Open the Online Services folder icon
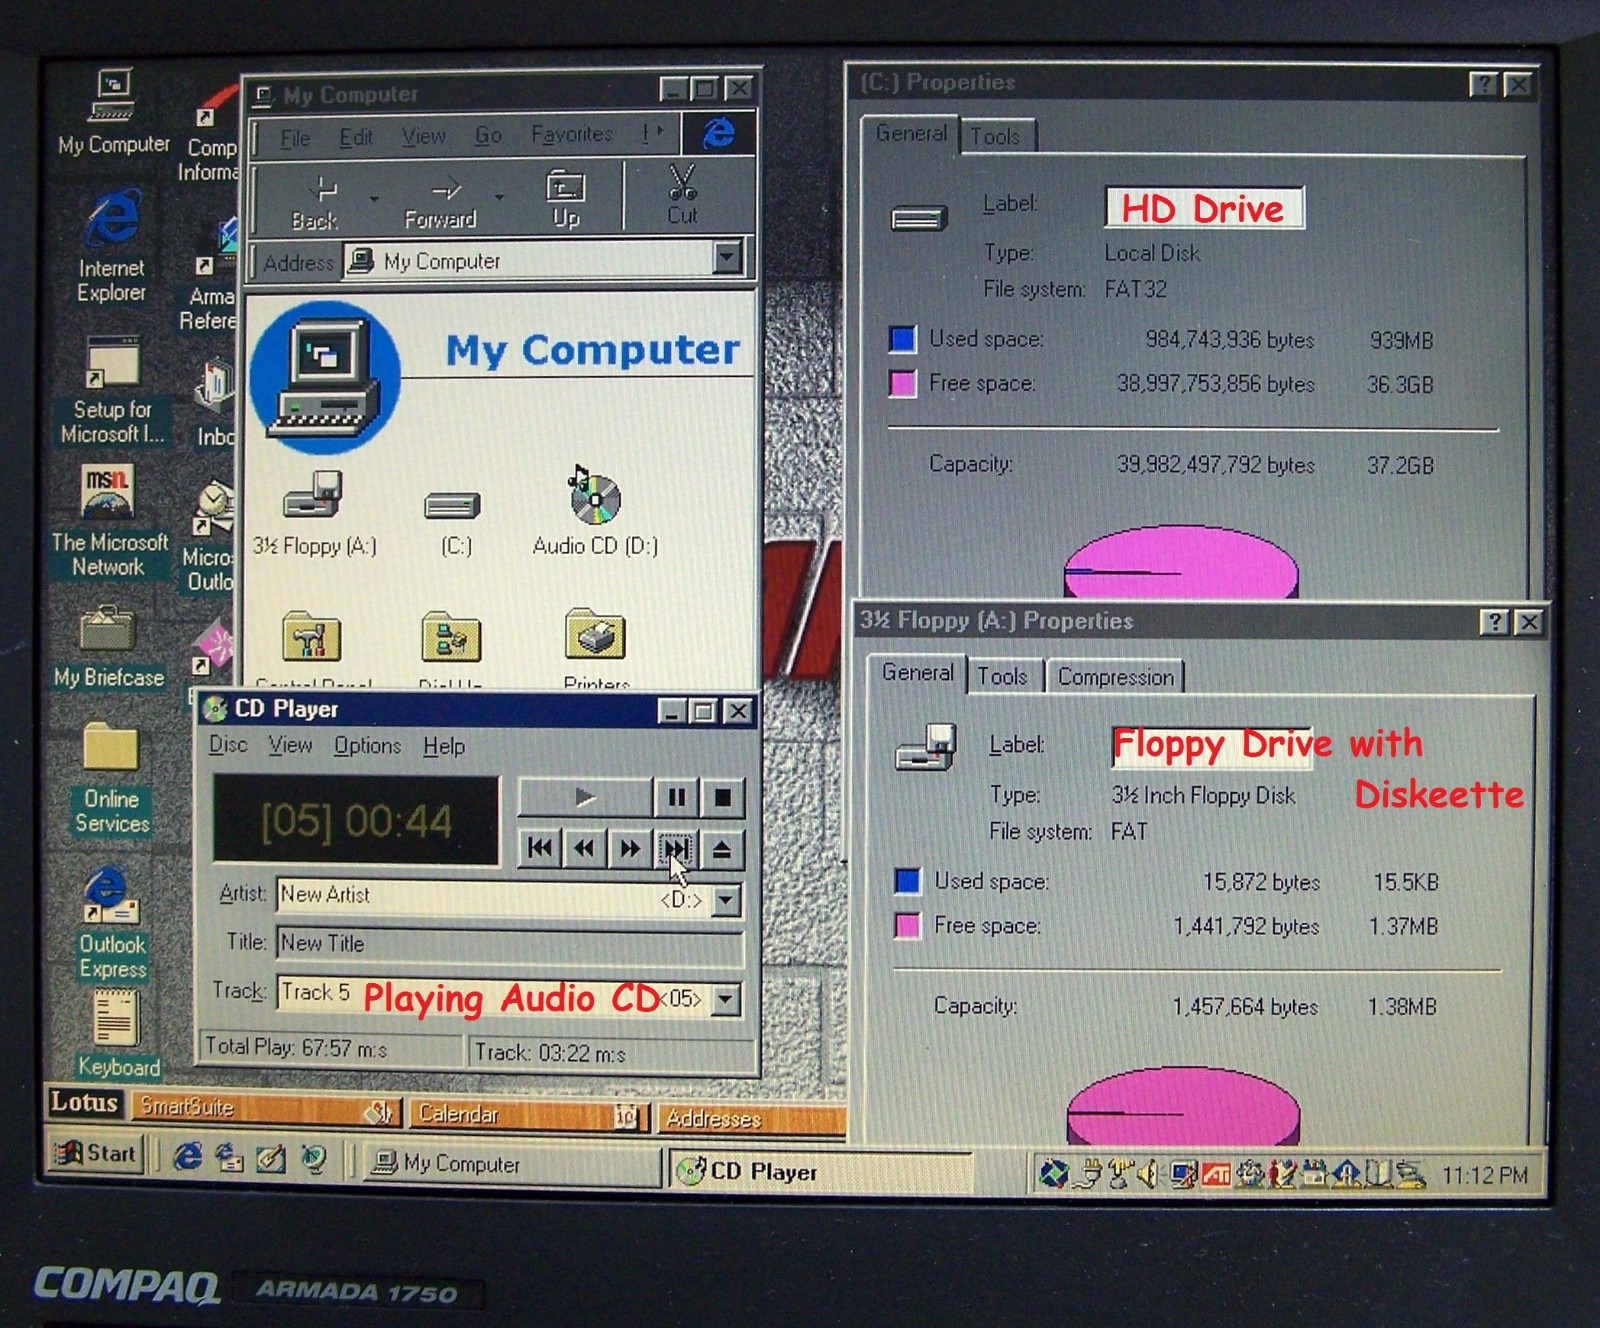The image size is (1600, 1328). tap(111, 777)
